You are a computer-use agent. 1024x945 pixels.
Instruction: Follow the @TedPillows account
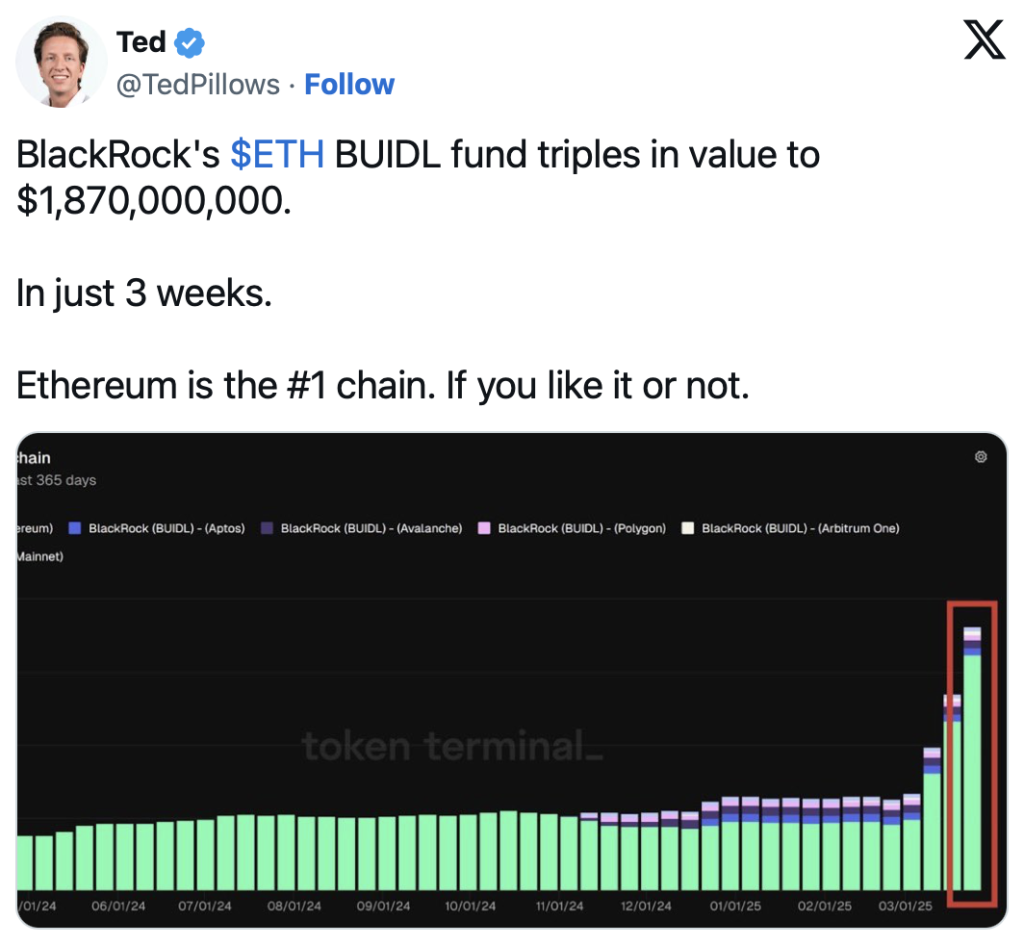349,84
